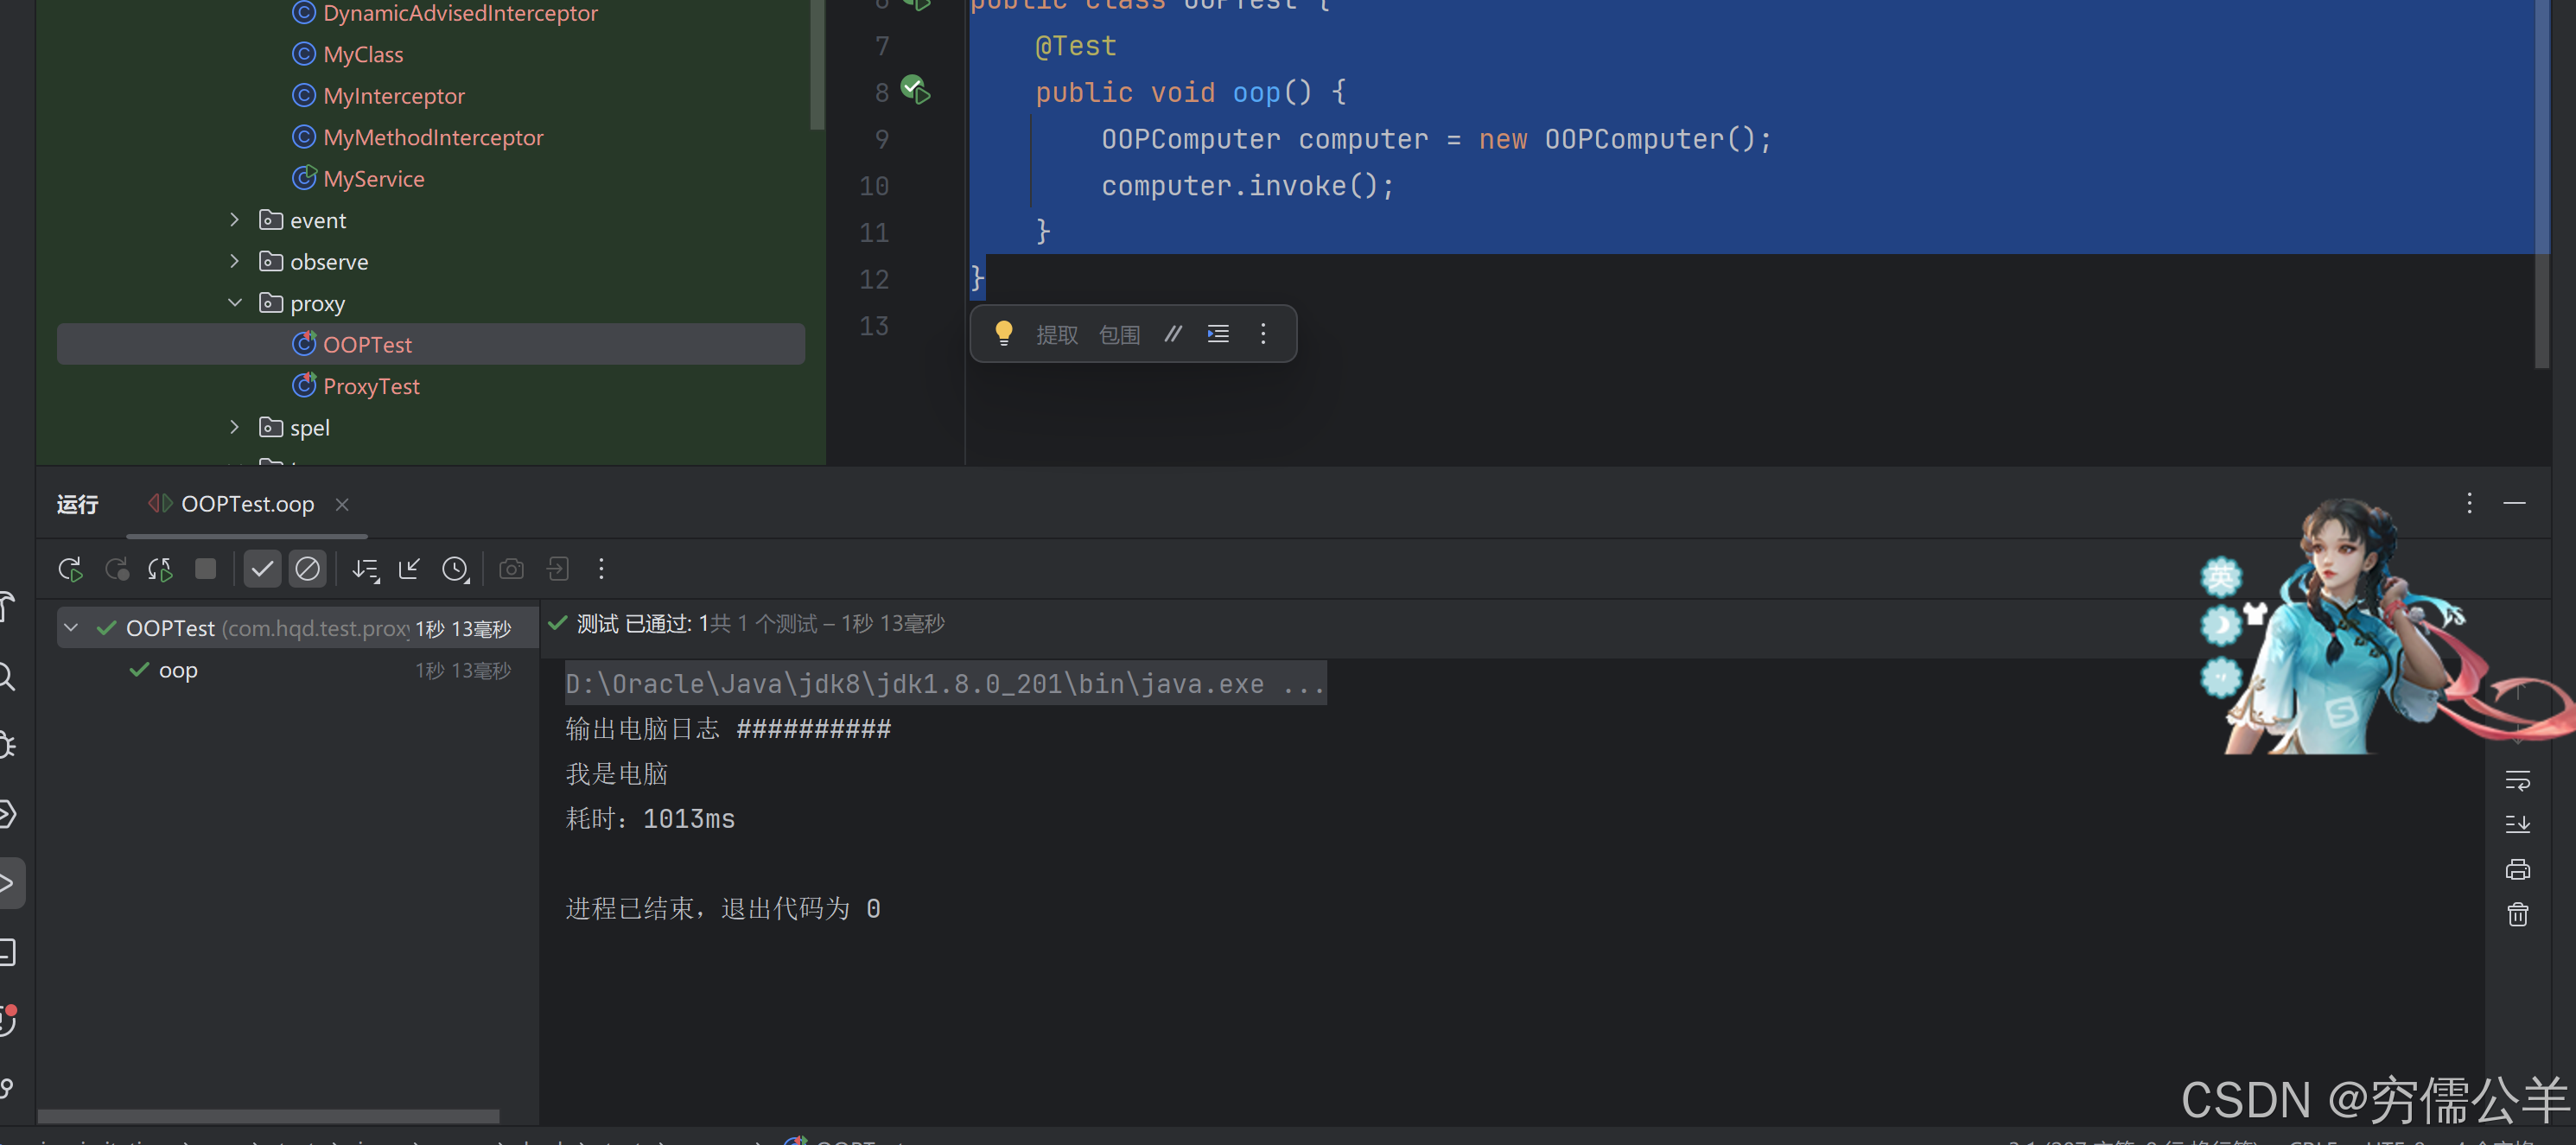Image resolution: width=2576 pixels, height=1145 pixels.
Task: Click 提取 extract action in popup
Action: 1056,334
